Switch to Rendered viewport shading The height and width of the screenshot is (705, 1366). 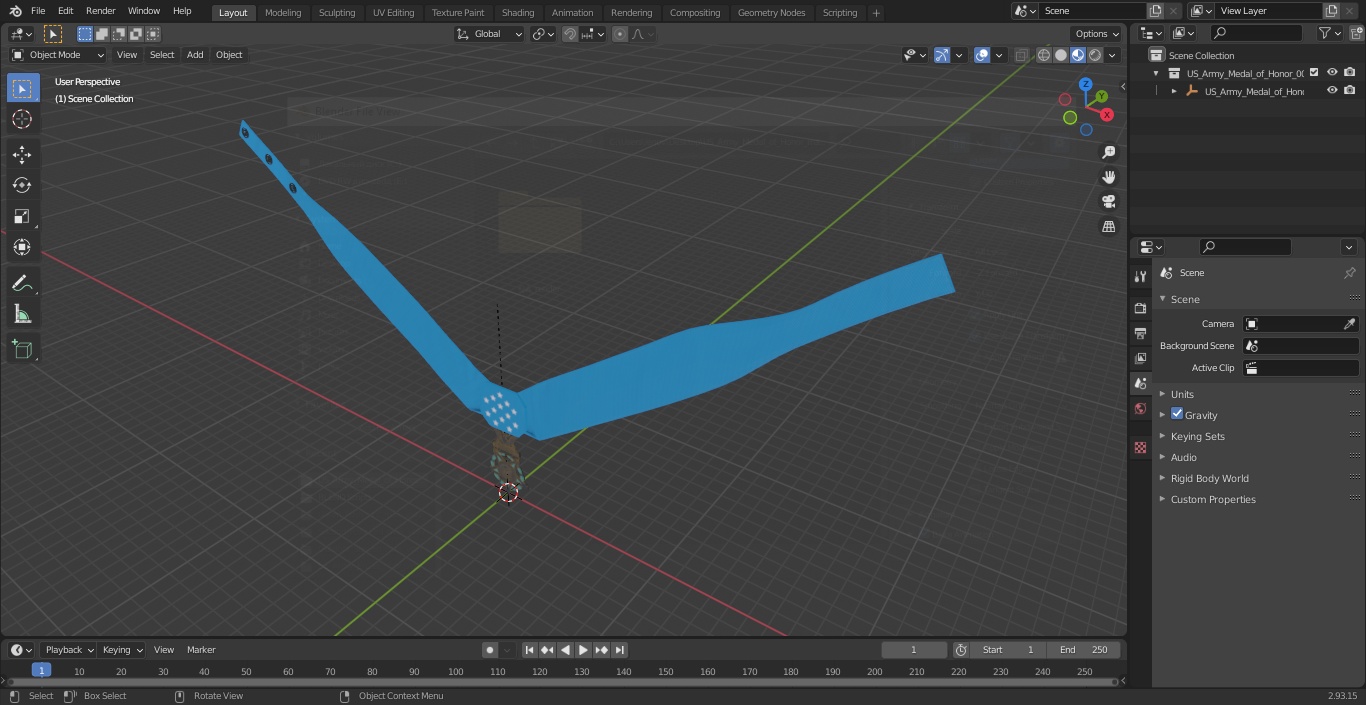tap(1095, 55)
